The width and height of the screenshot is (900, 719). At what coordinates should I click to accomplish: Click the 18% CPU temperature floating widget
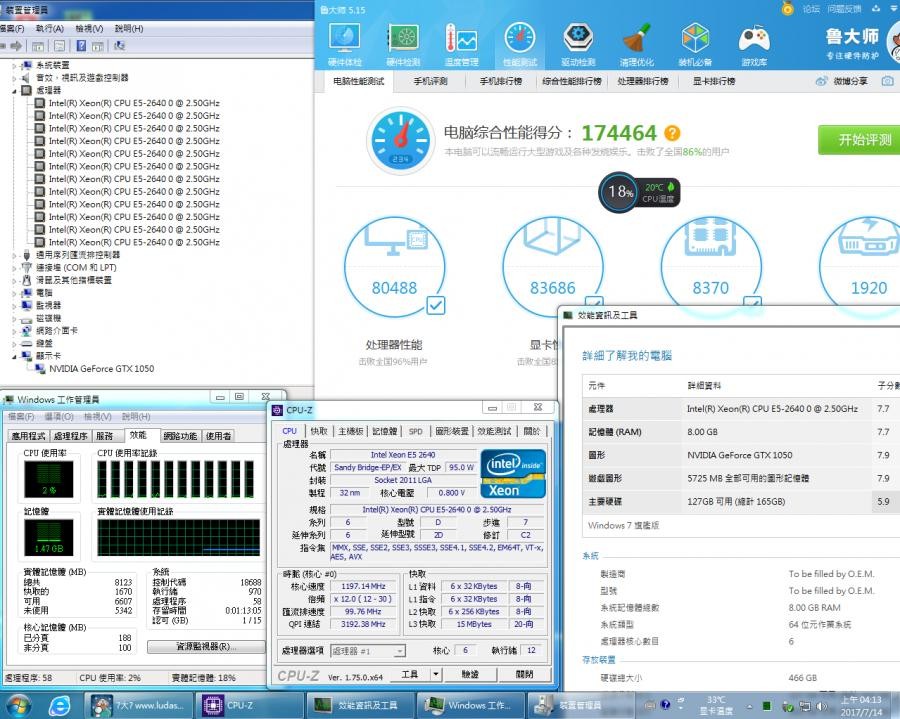tap(639, 192)
